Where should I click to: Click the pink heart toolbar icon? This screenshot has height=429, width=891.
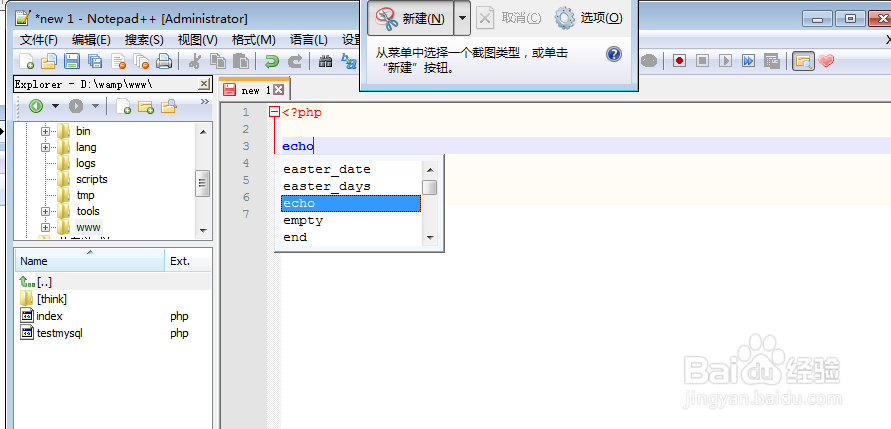(x=826, y=60)
